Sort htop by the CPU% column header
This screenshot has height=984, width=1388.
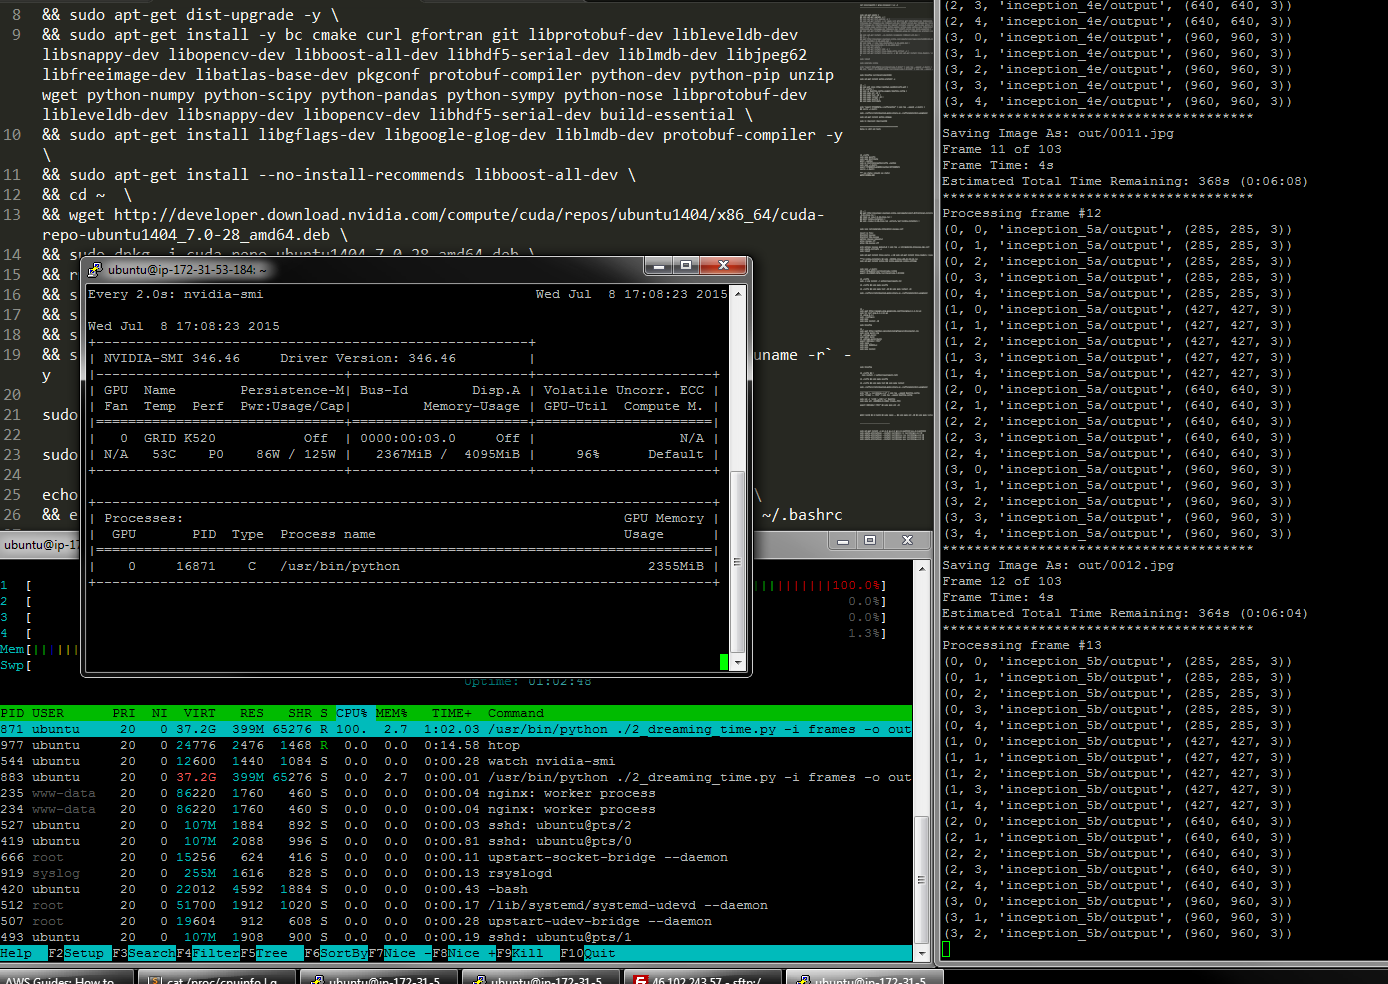pos(352,713)
